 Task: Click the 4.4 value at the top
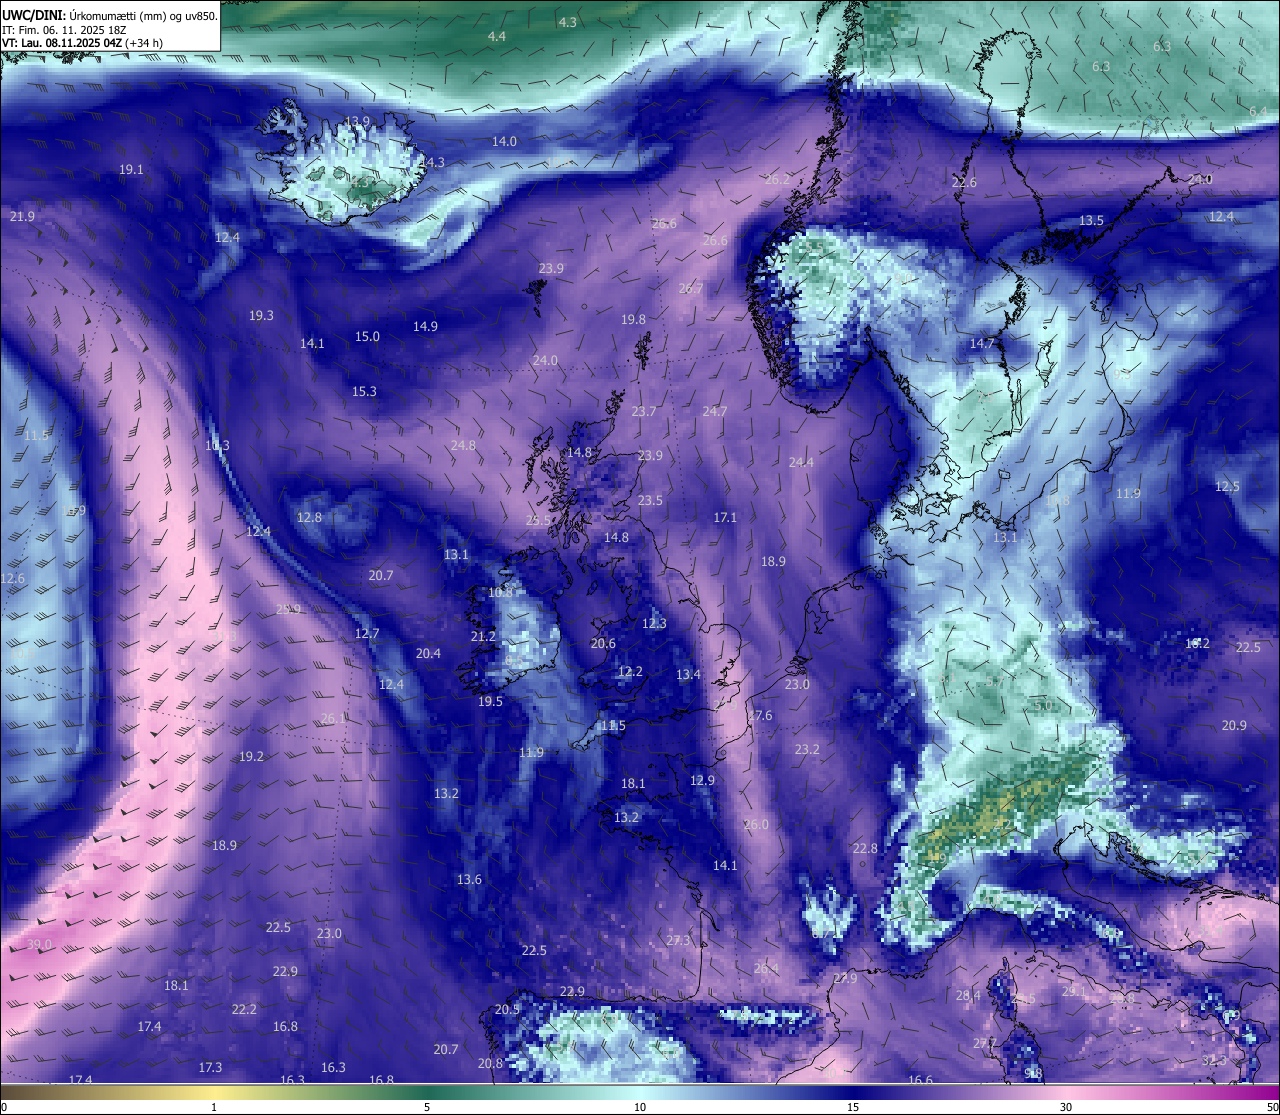[x=496, y=37]
